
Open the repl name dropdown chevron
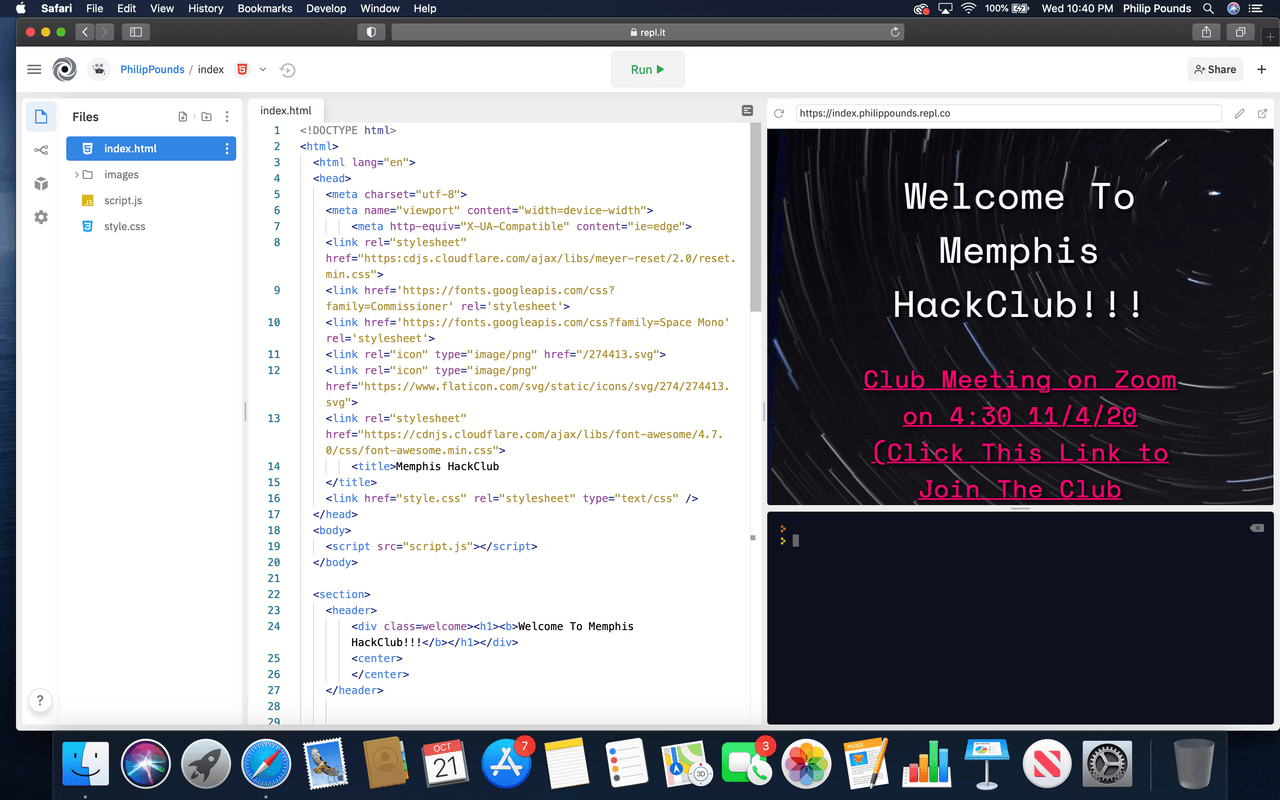pos(263,70)
